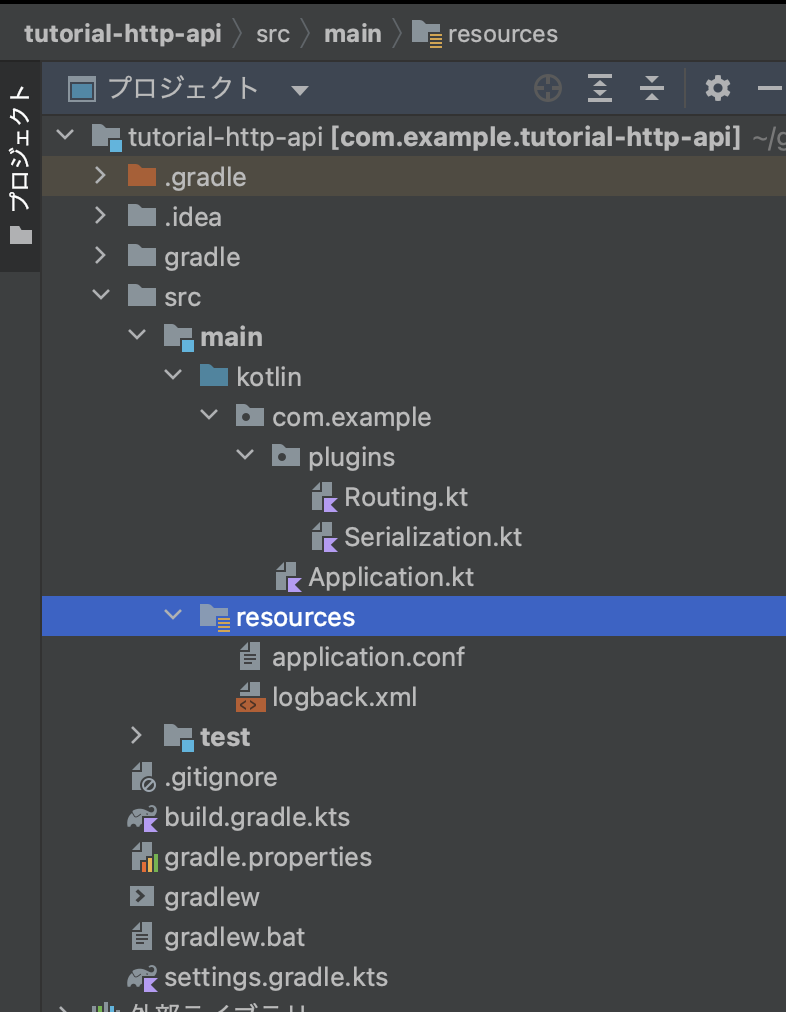
Task: Click the Expand All toolbar icon
Action: [x=600, y=88]
